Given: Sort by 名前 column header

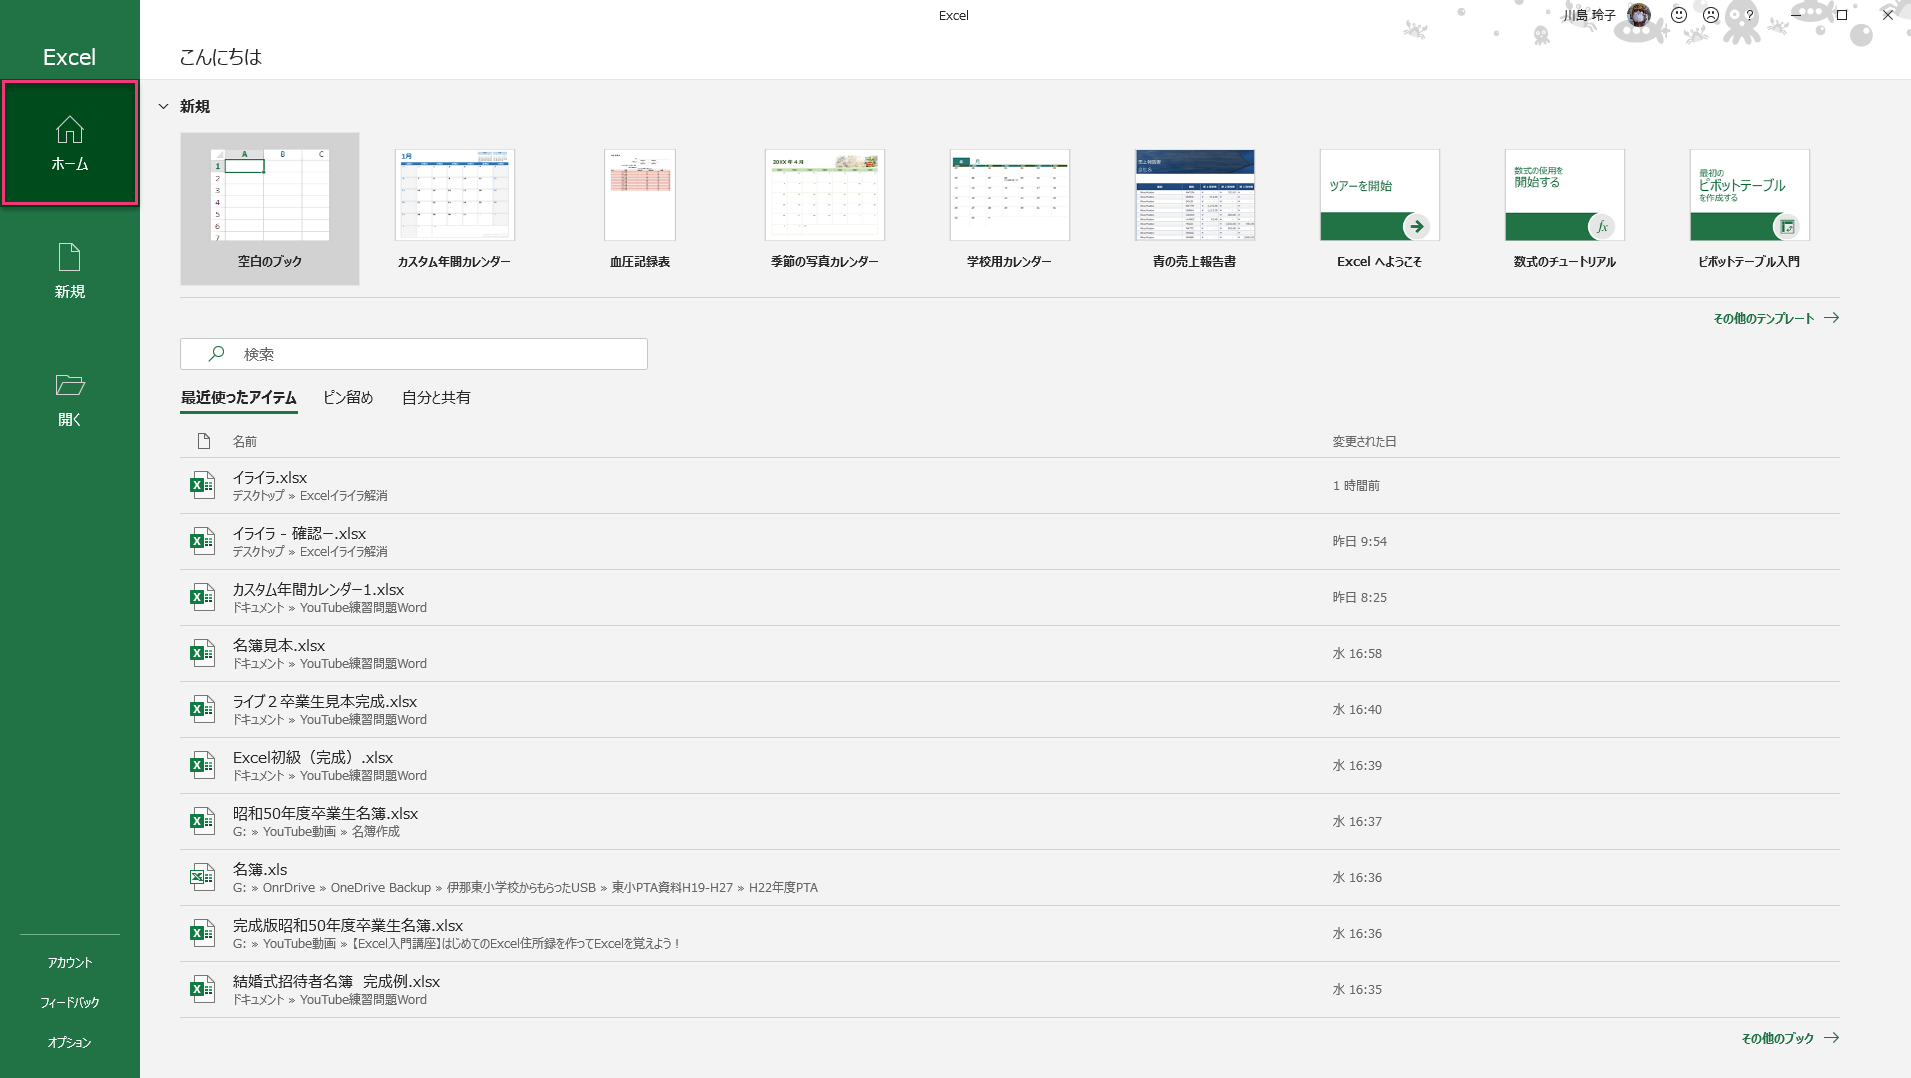Looking at the screenshot, I should (x=245, y=441).
